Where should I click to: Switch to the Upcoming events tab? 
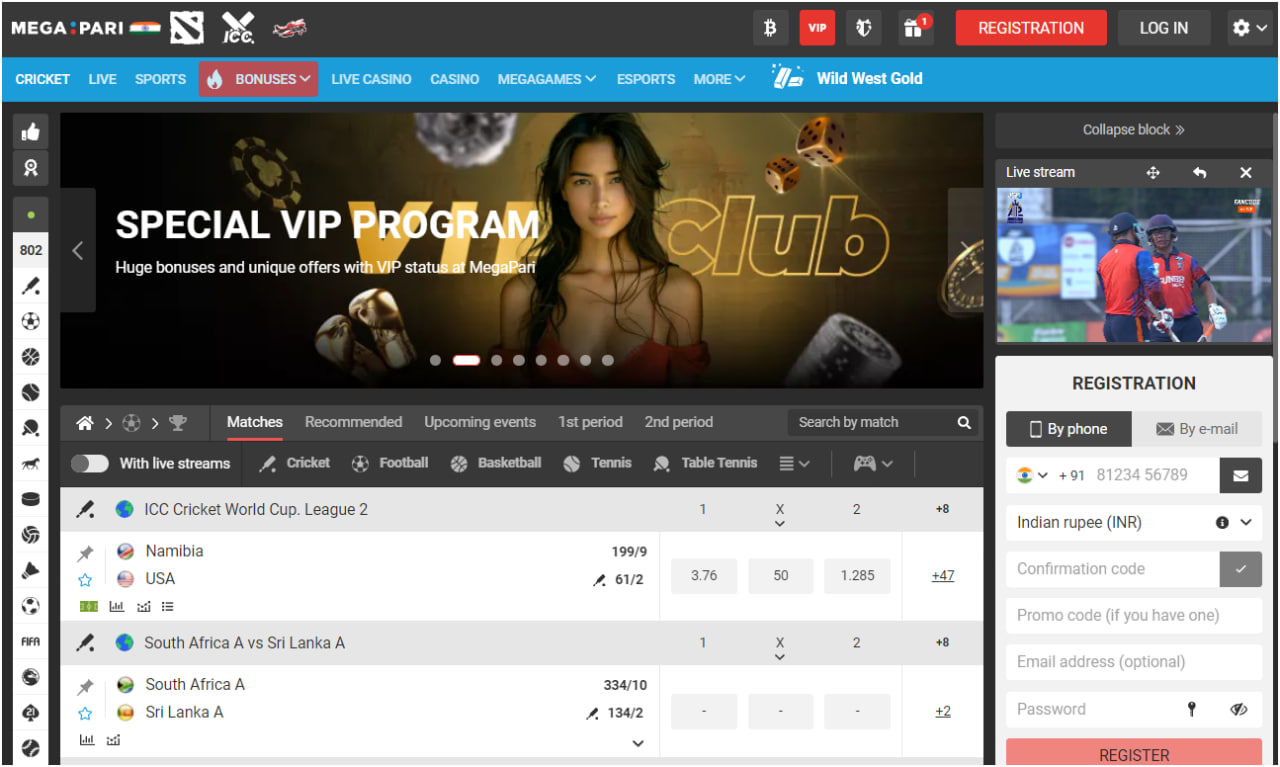[x=480, y=422]
